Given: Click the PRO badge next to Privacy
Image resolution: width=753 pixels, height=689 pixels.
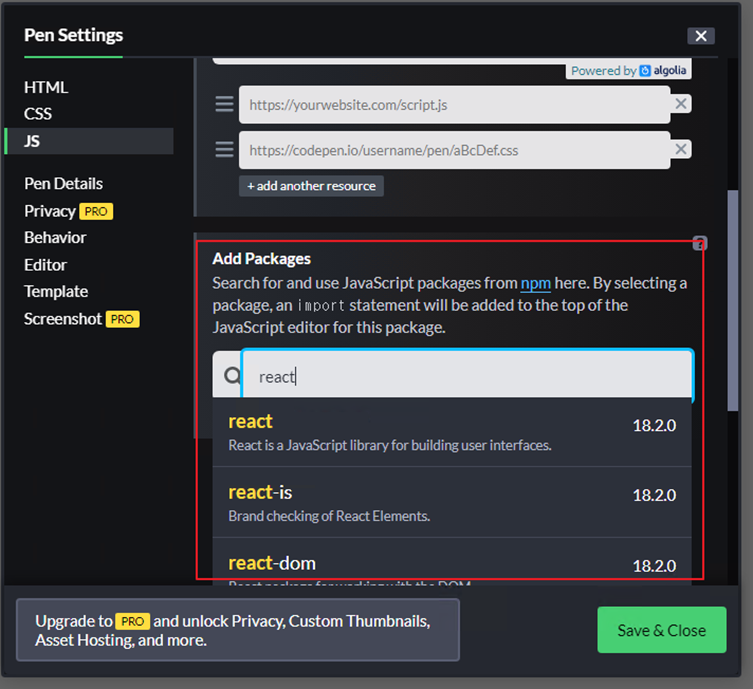Looking at the screenshot, I should click(x=96, y=211).
